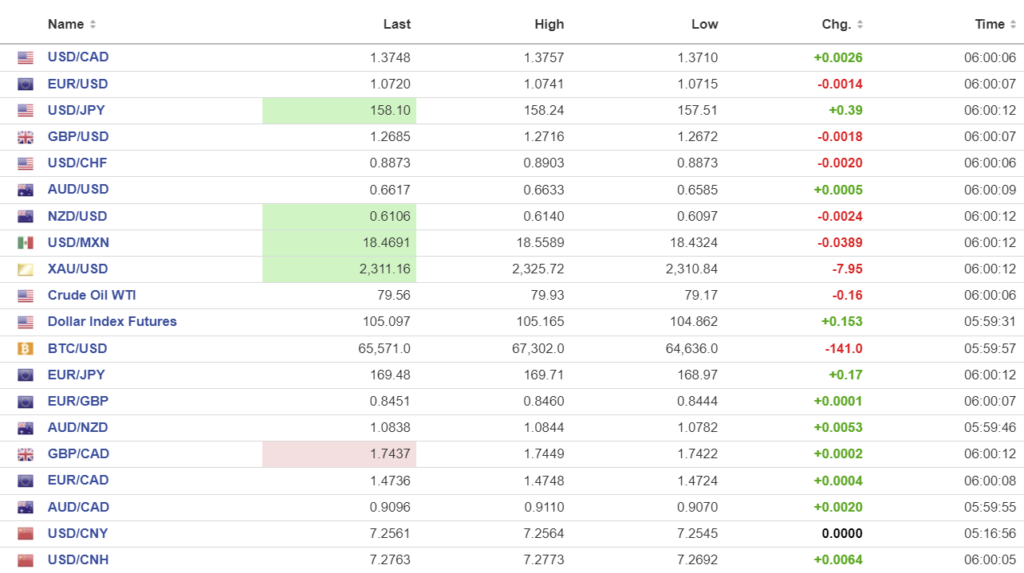Click the High column header
Image resolution: width=1024 pixels, height=573 pixels.
(549, 24)
